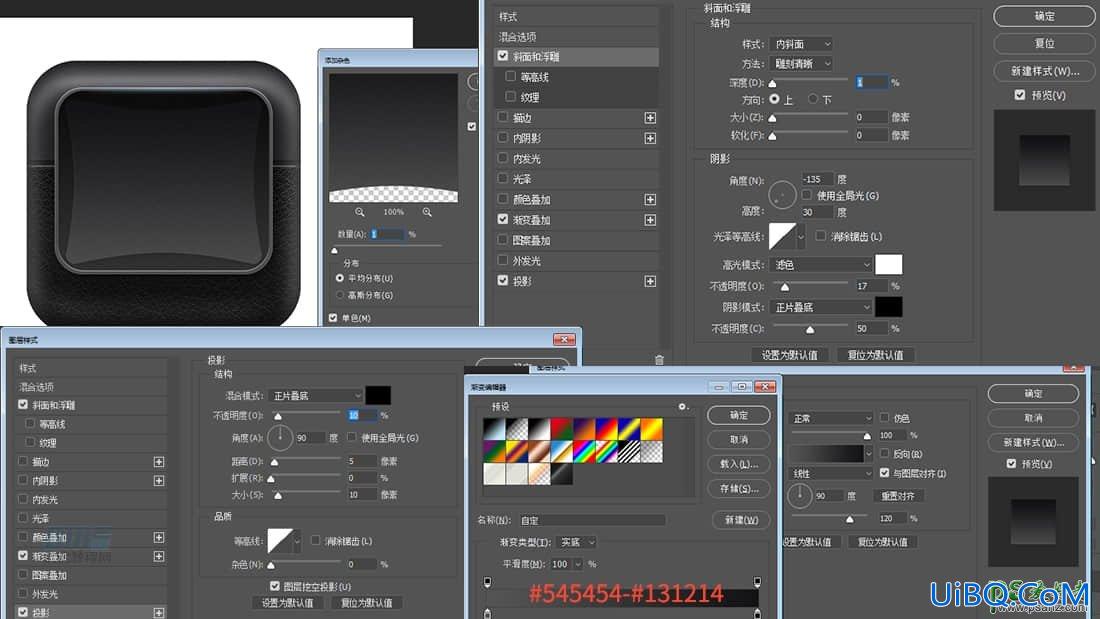
Task: Click 重置对齐 button
Action: [898, 496]
